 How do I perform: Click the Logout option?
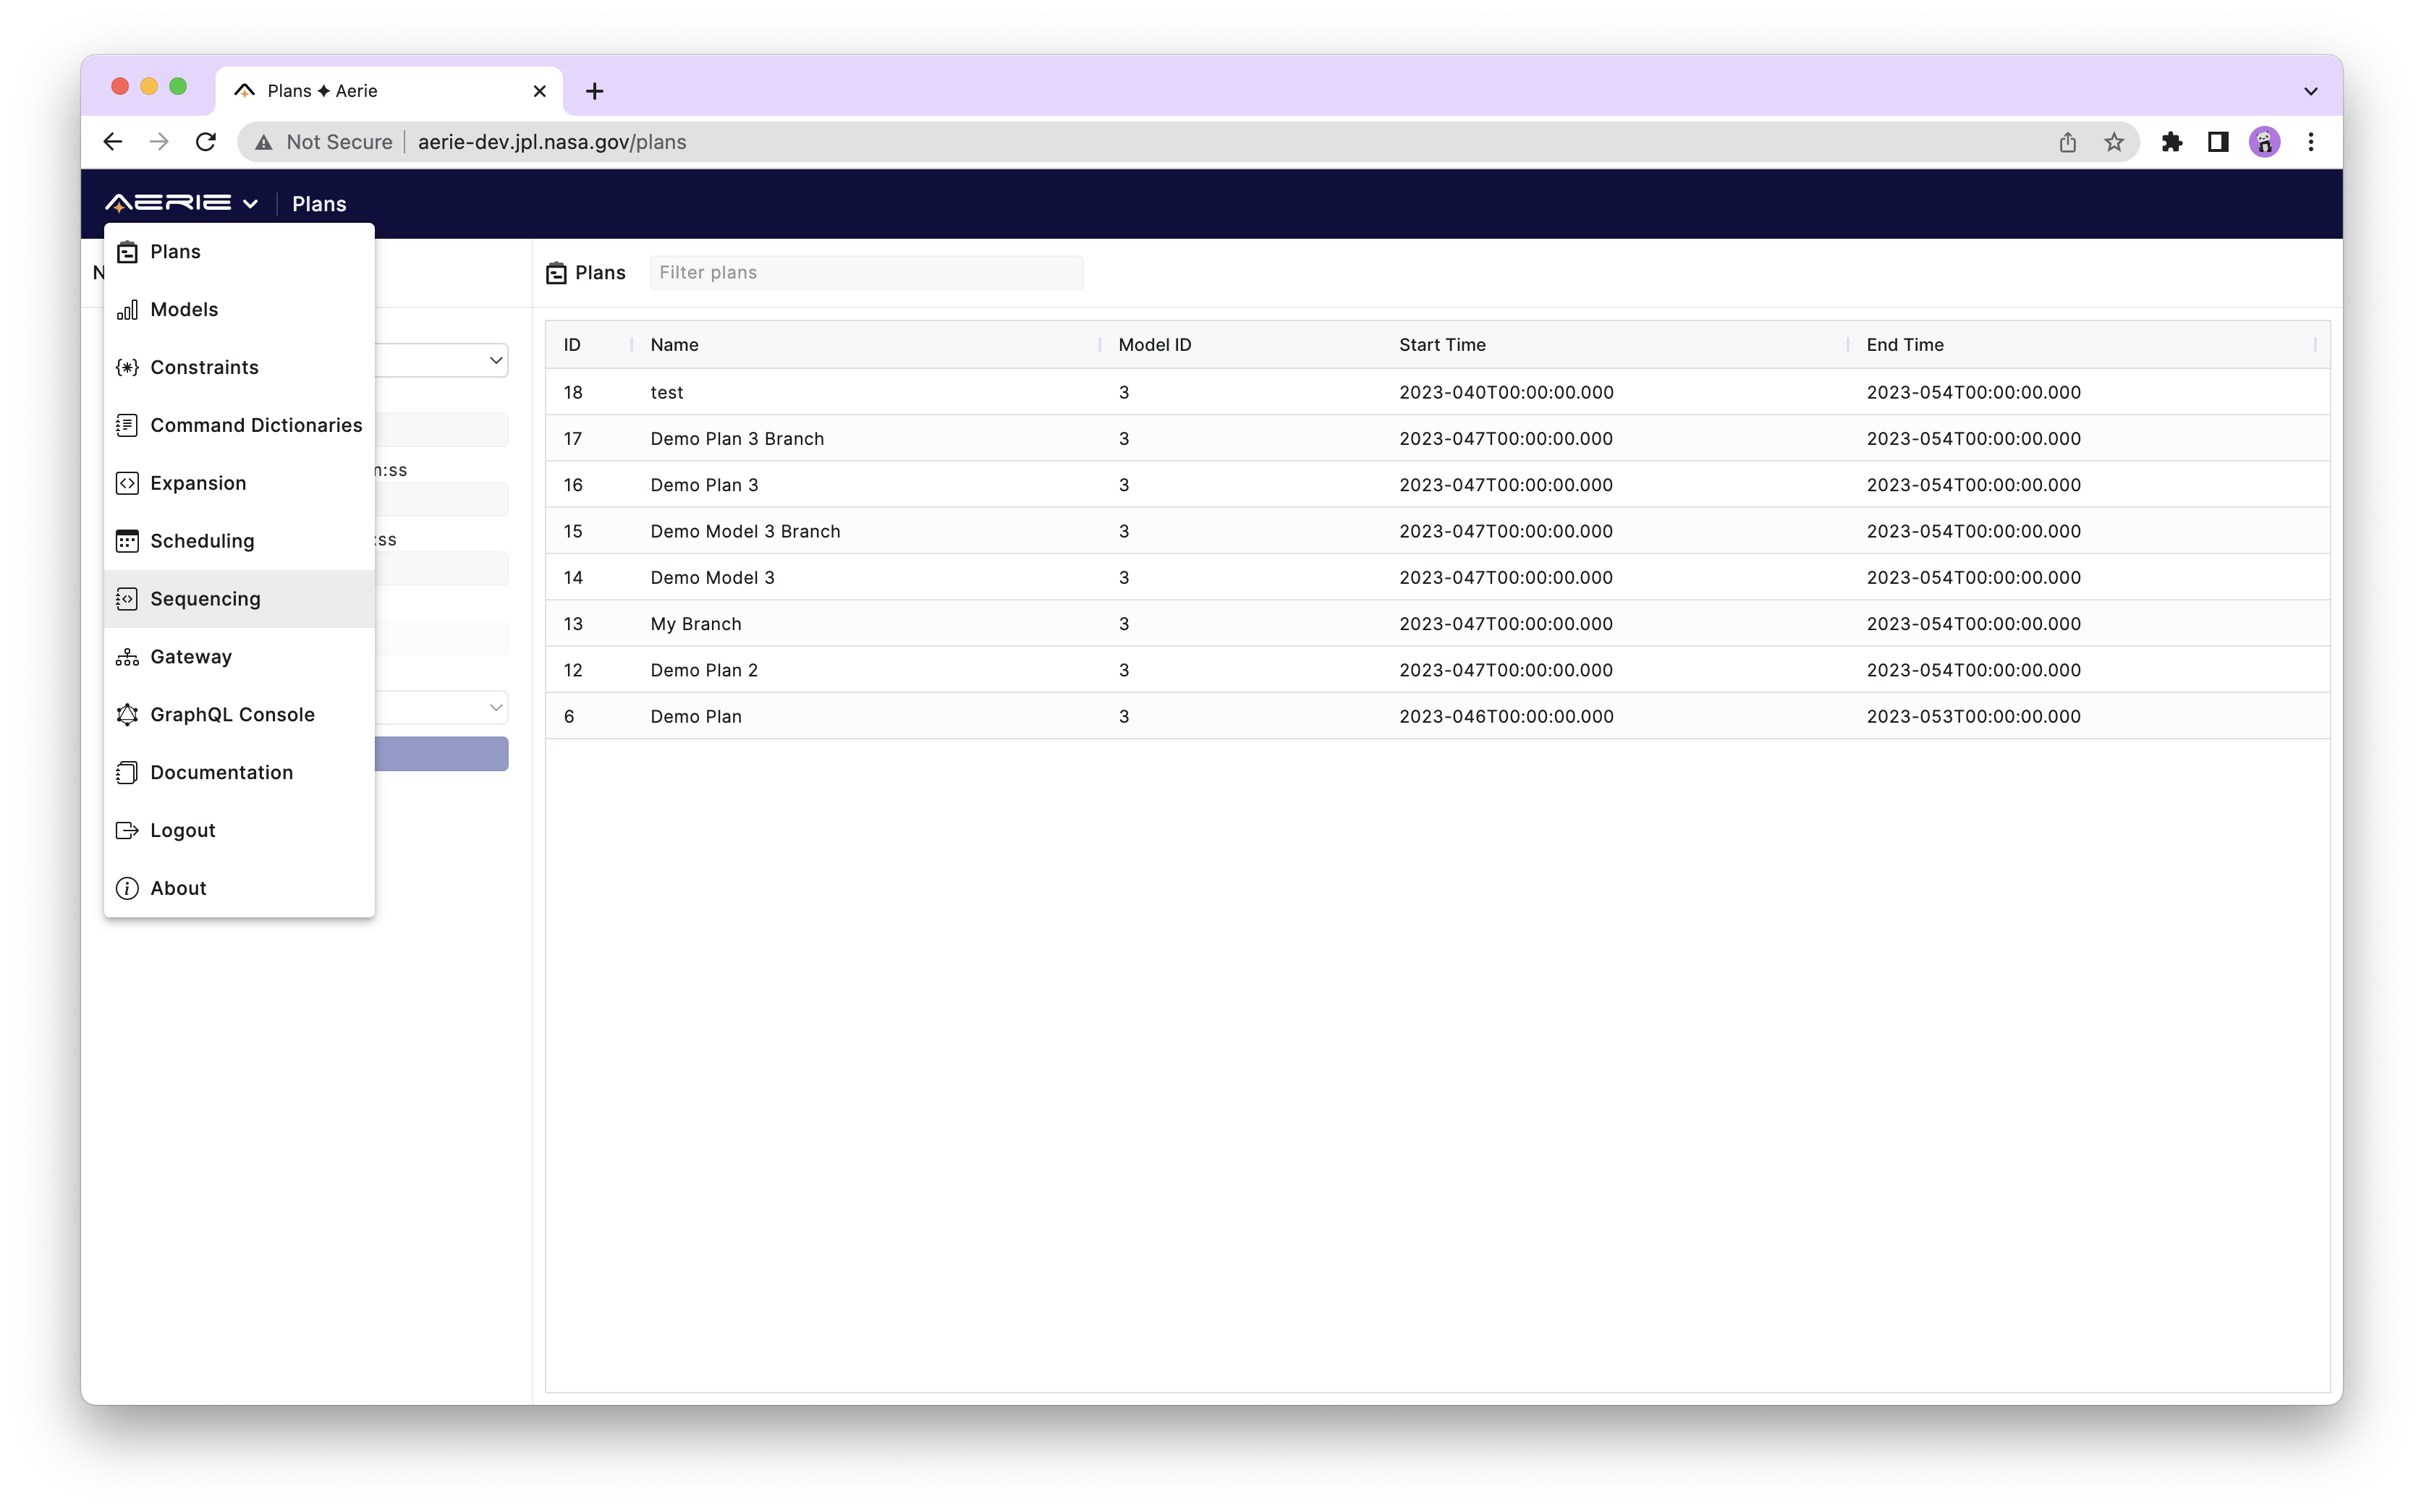[x=181, y=829]
